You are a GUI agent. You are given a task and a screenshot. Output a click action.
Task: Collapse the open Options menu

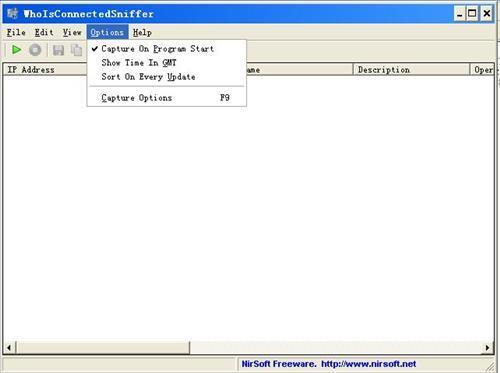[x=107, y=33]
